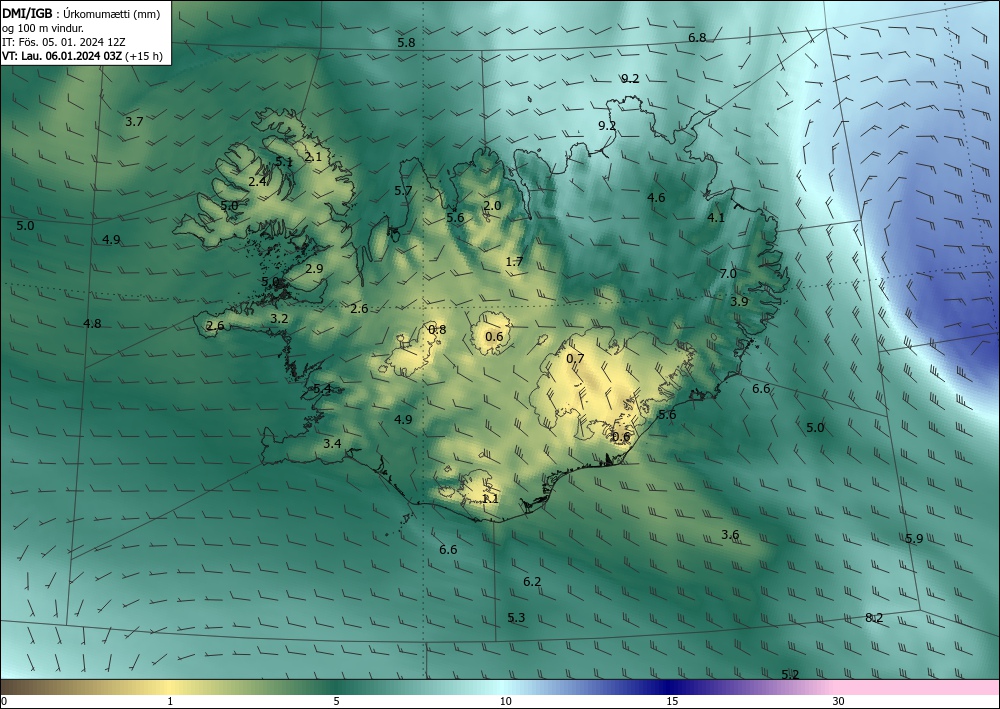Click the 1.7 map value

click(514, 261)
